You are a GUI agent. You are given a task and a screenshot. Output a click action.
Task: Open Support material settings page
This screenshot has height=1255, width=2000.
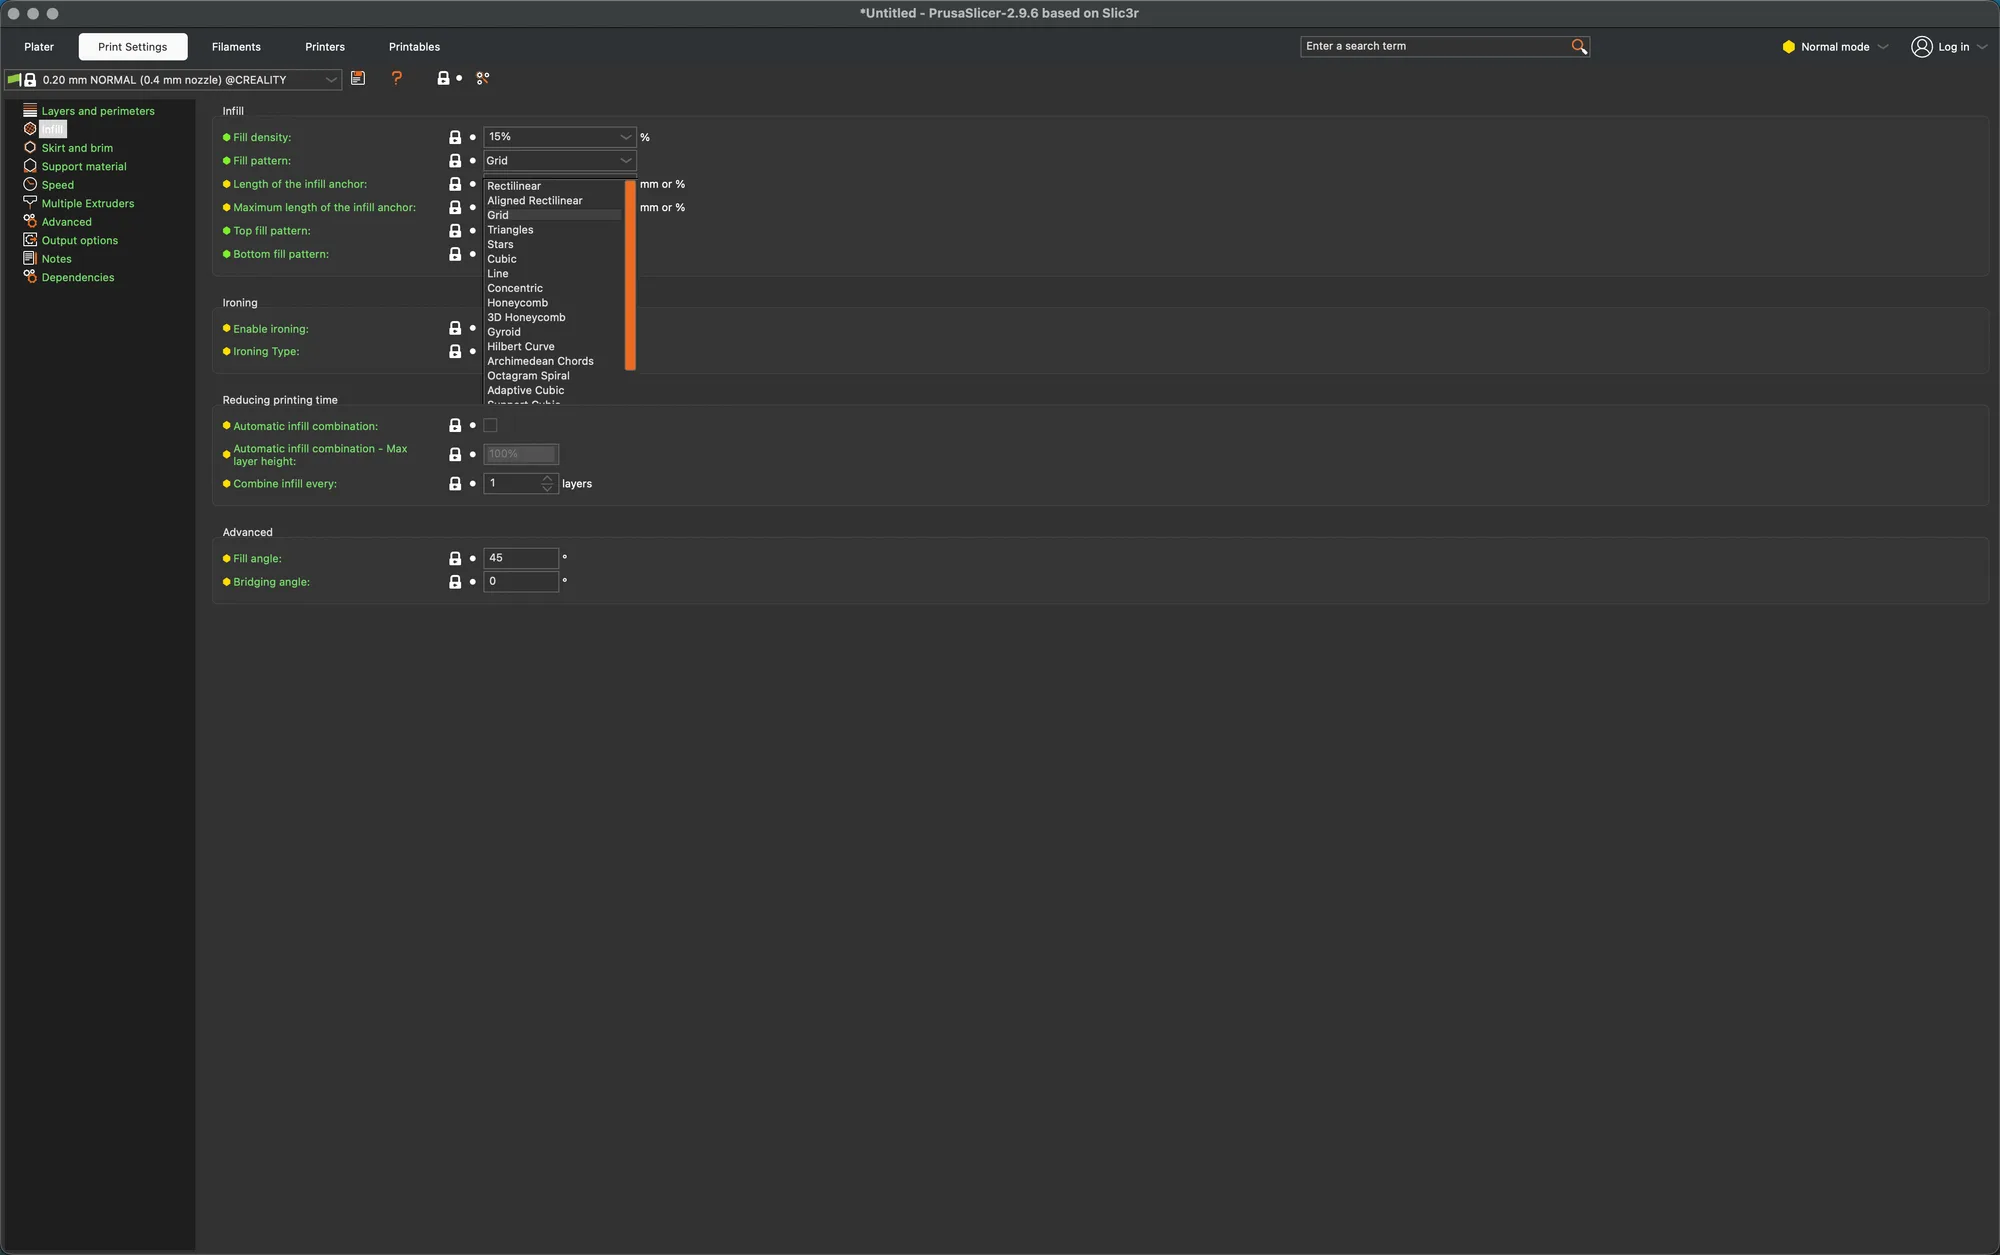[x=84, y=167]
